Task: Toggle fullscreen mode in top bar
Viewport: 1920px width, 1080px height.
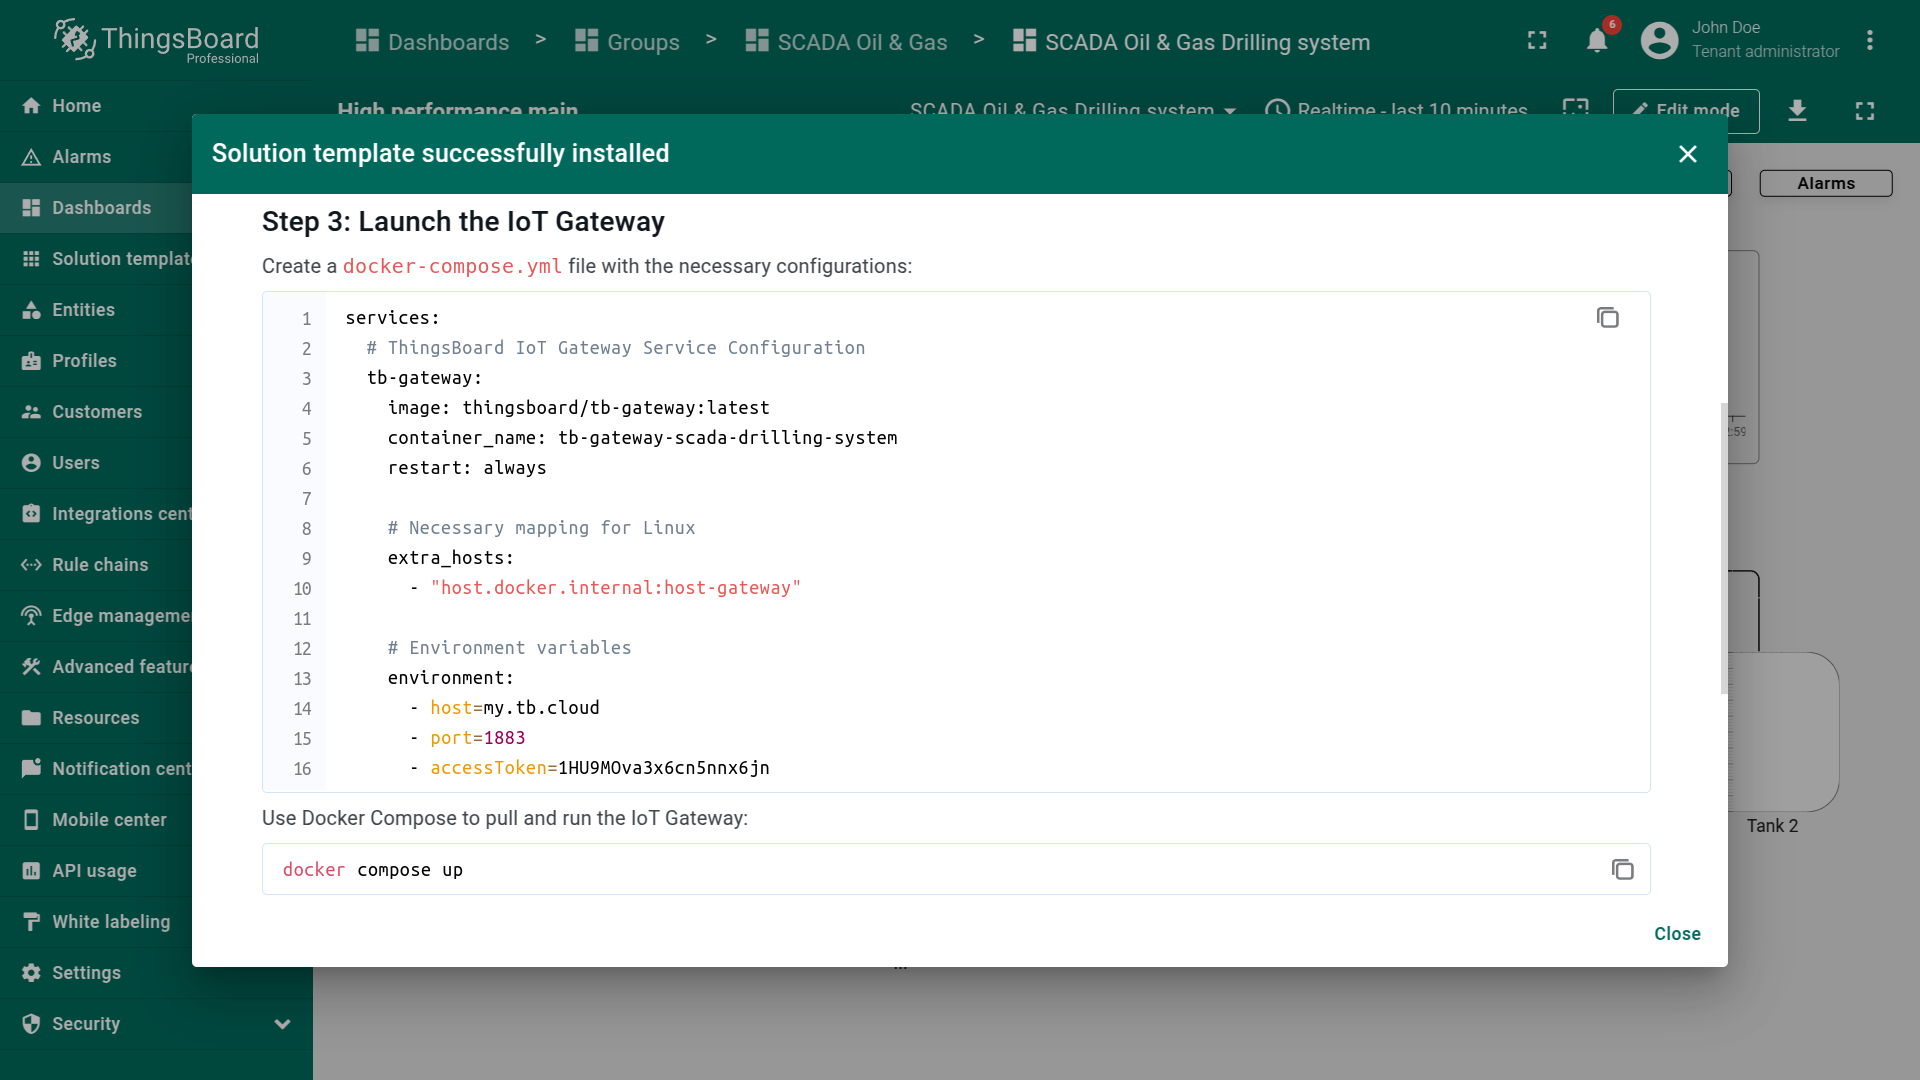Action: point(1537,41)
